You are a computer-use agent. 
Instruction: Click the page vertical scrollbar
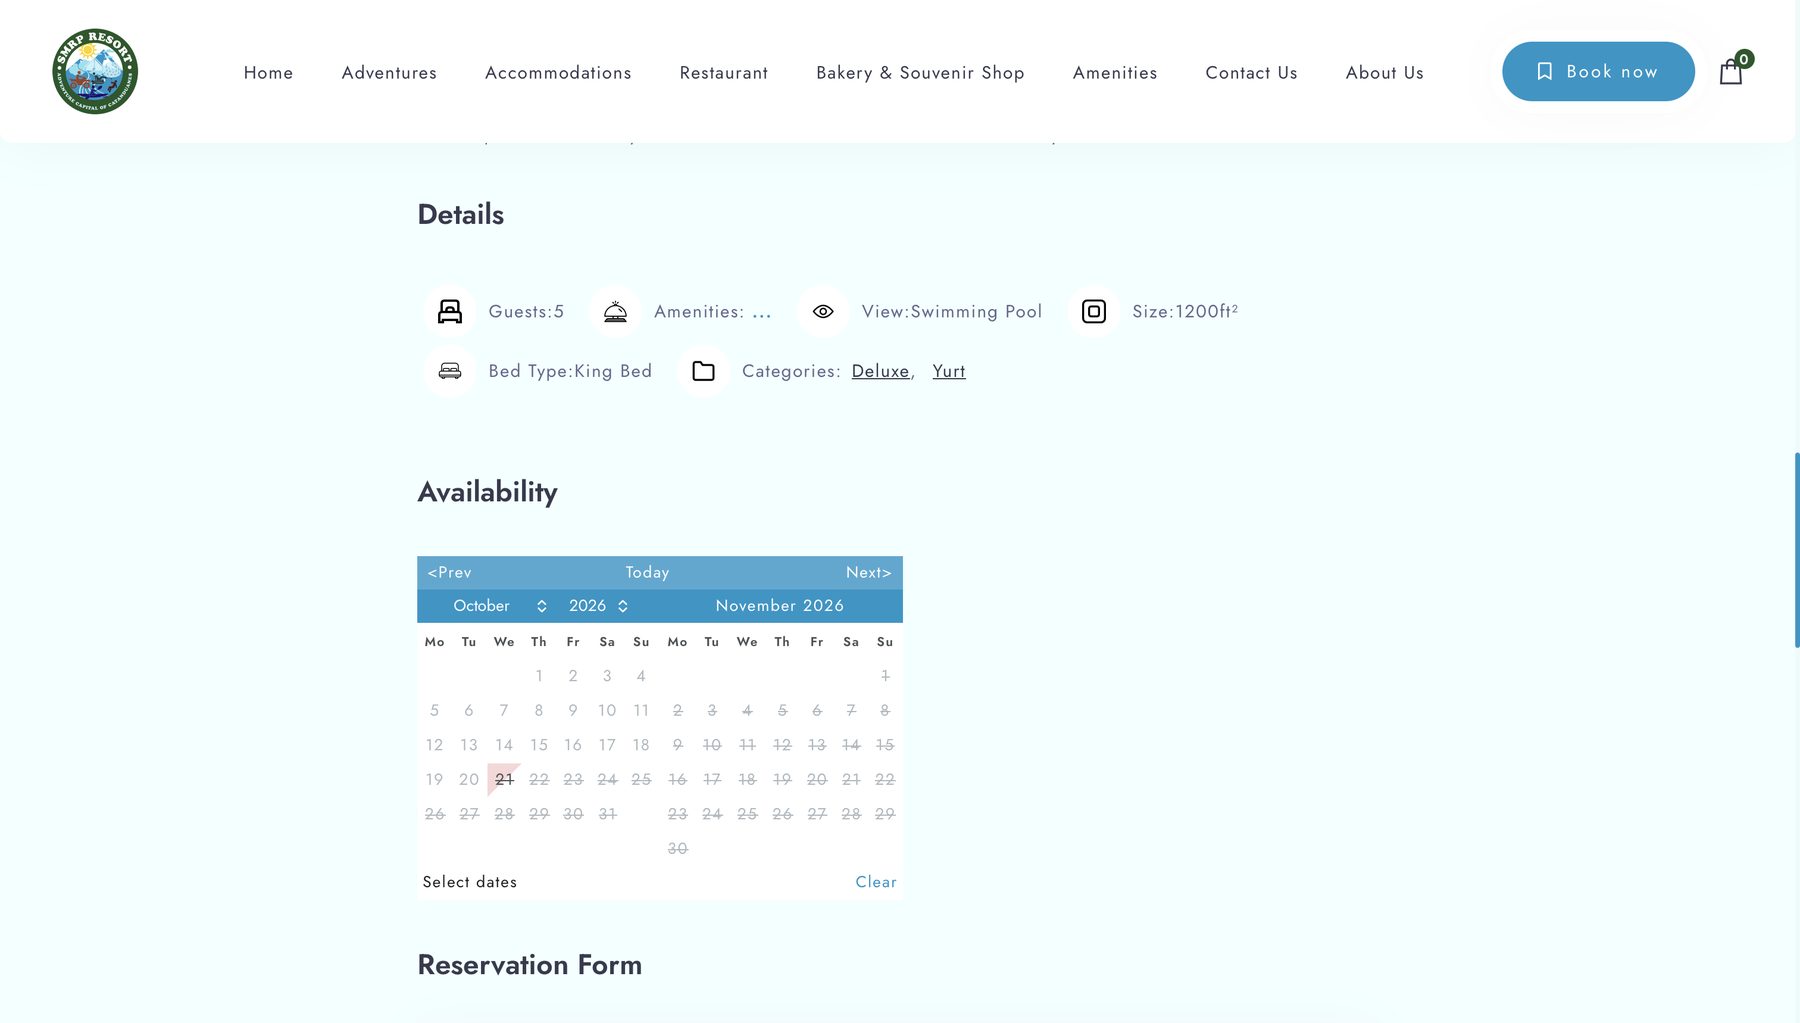click(1796, 550)
